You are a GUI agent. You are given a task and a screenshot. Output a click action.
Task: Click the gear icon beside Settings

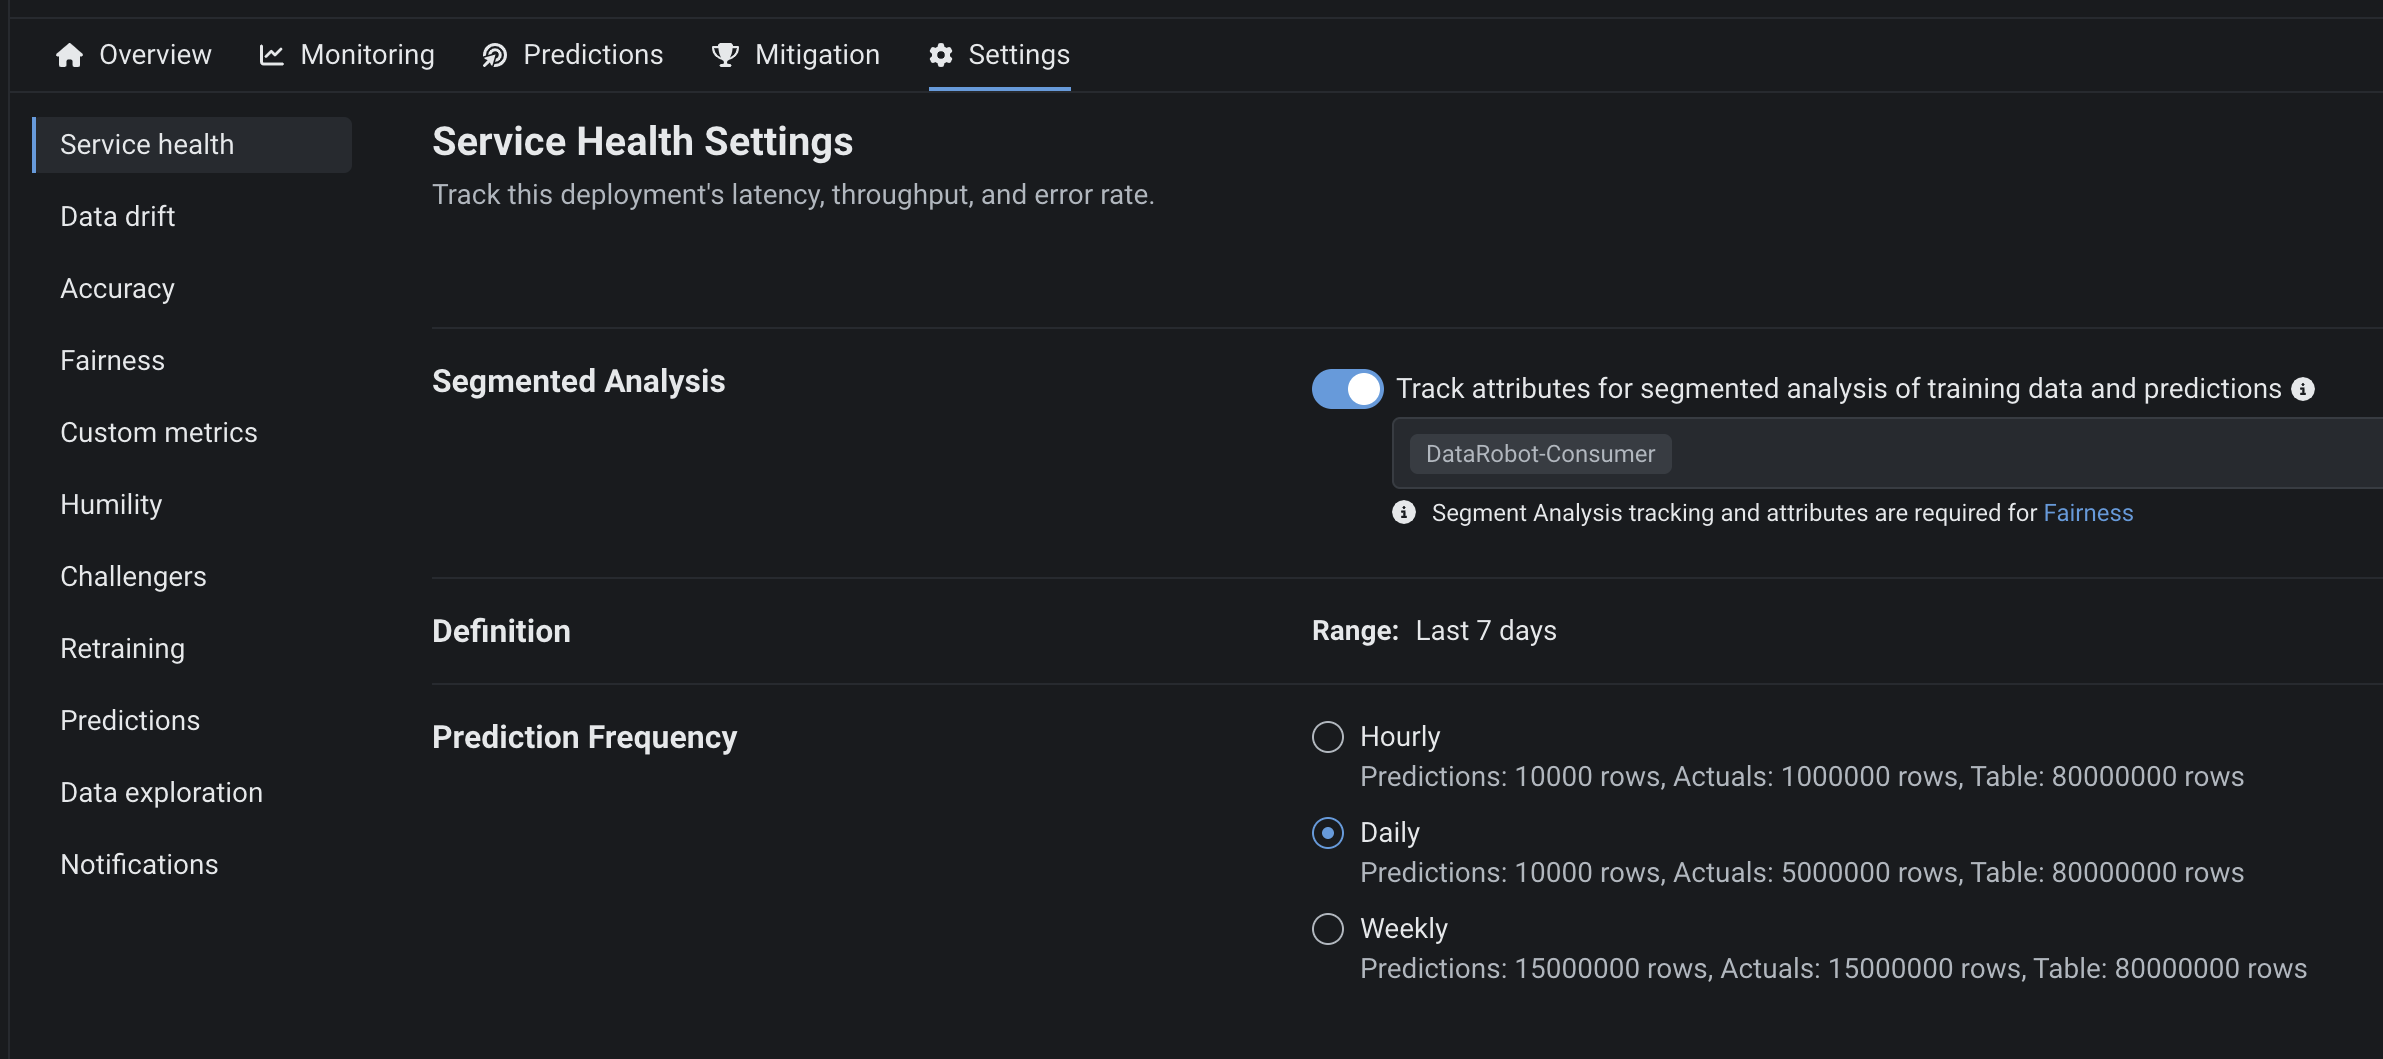click(940, 55)
